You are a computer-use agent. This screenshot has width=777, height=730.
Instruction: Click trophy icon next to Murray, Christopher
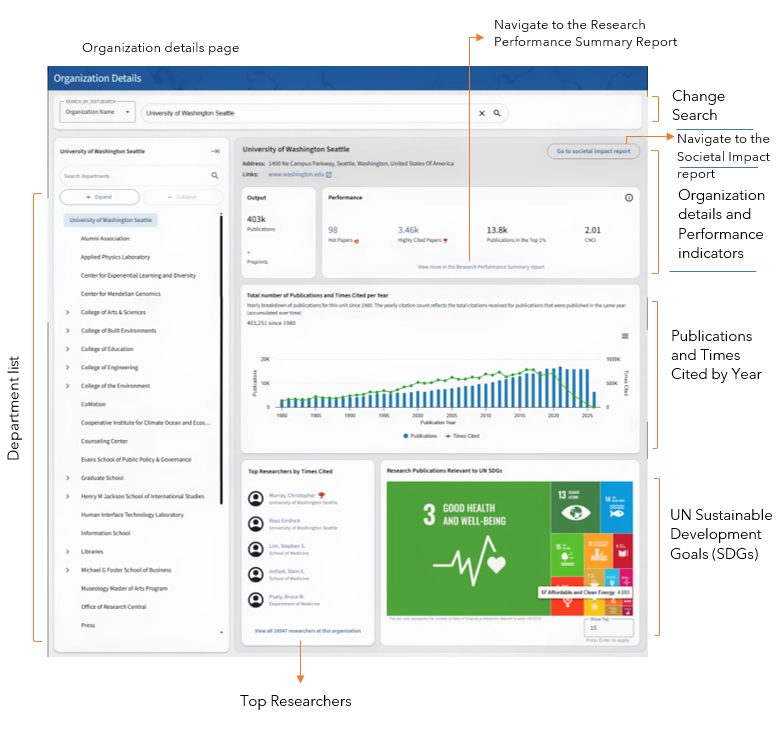[322, 495]
